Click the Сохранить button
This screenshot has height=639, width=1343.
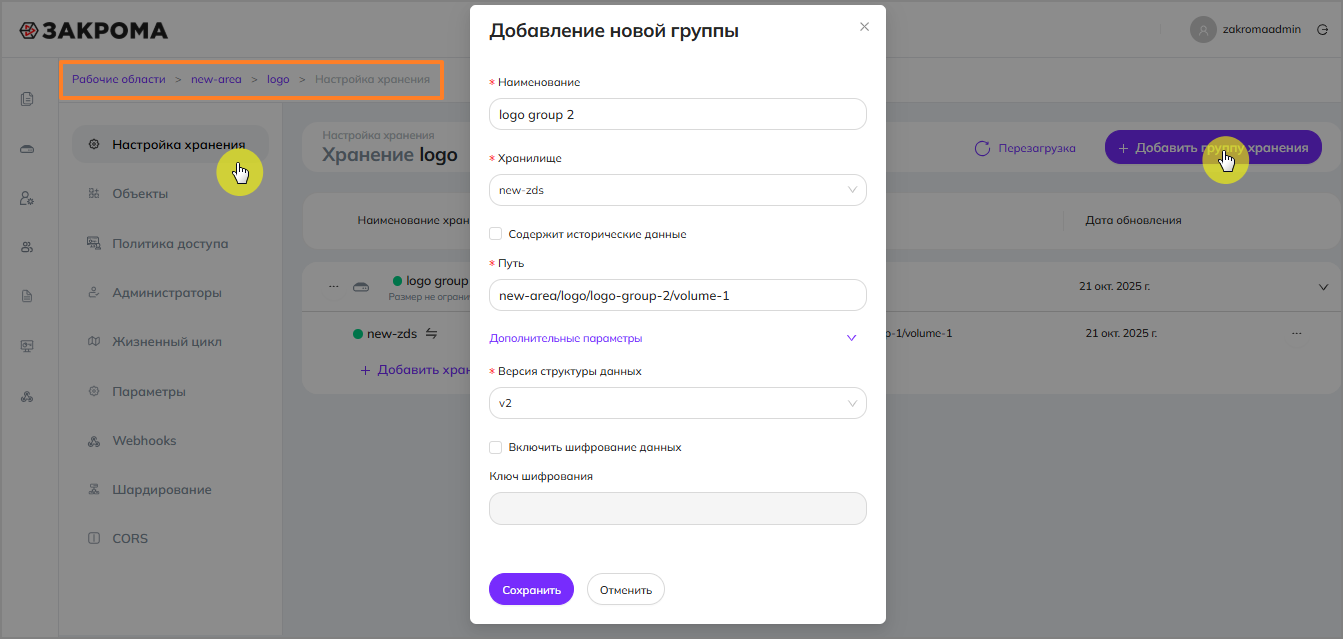point(531,590)
